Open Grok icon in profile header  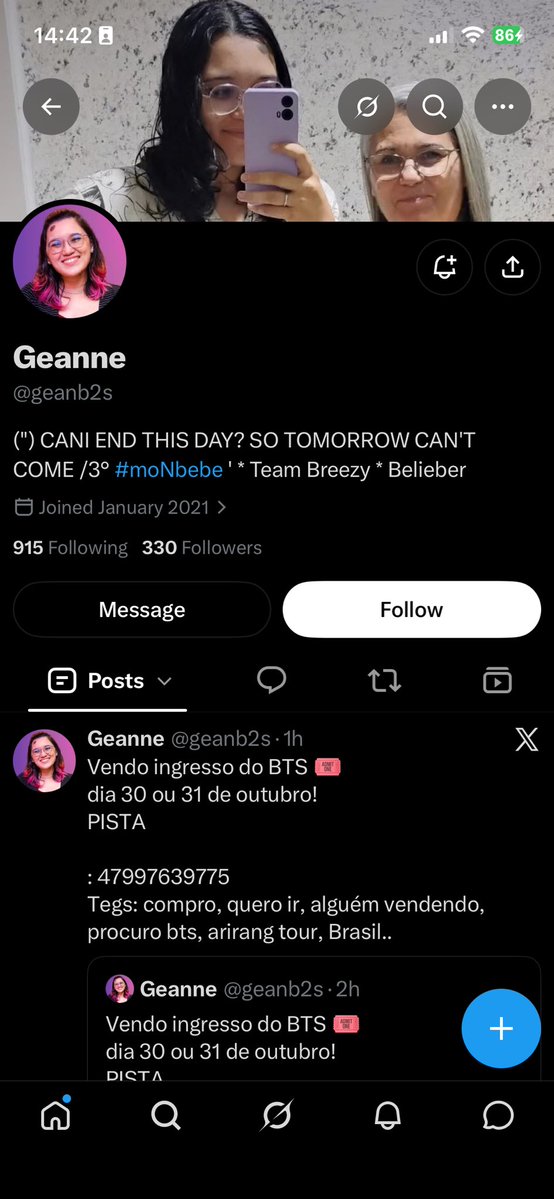[x=367, y=106]
